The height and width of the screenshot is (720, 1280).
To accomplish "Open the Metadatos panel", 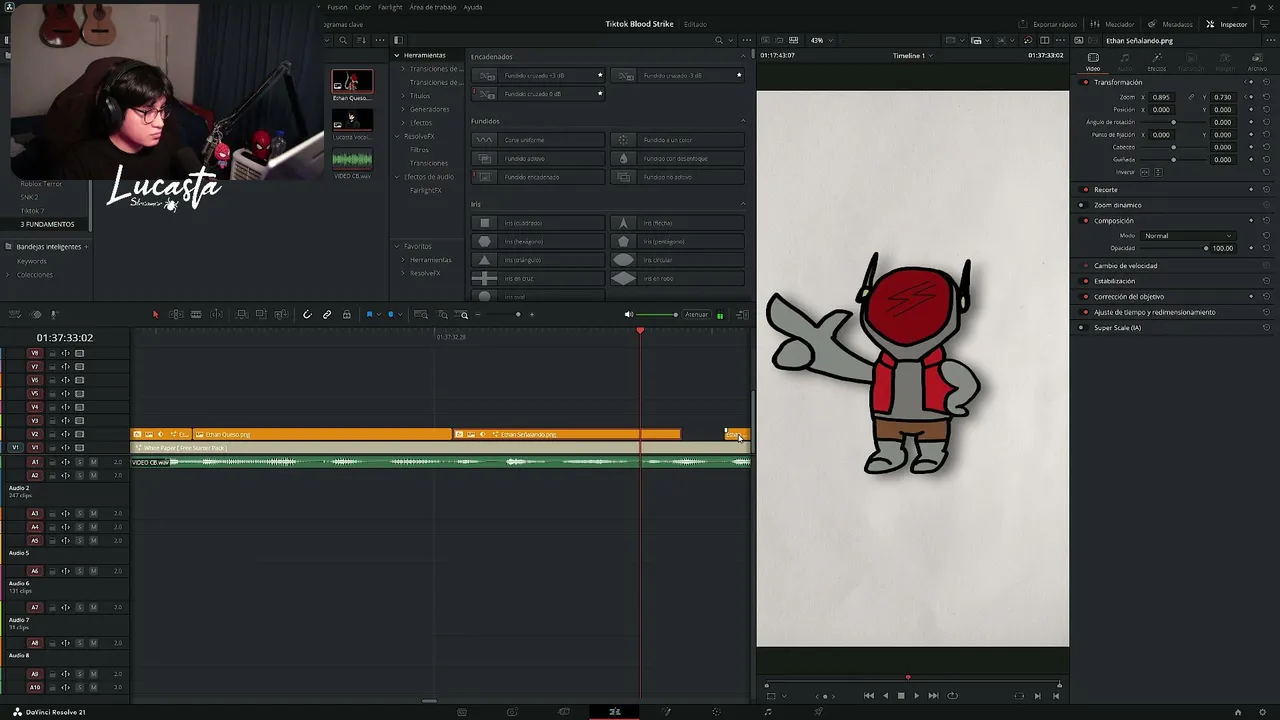I will (x=1170, y=24).
